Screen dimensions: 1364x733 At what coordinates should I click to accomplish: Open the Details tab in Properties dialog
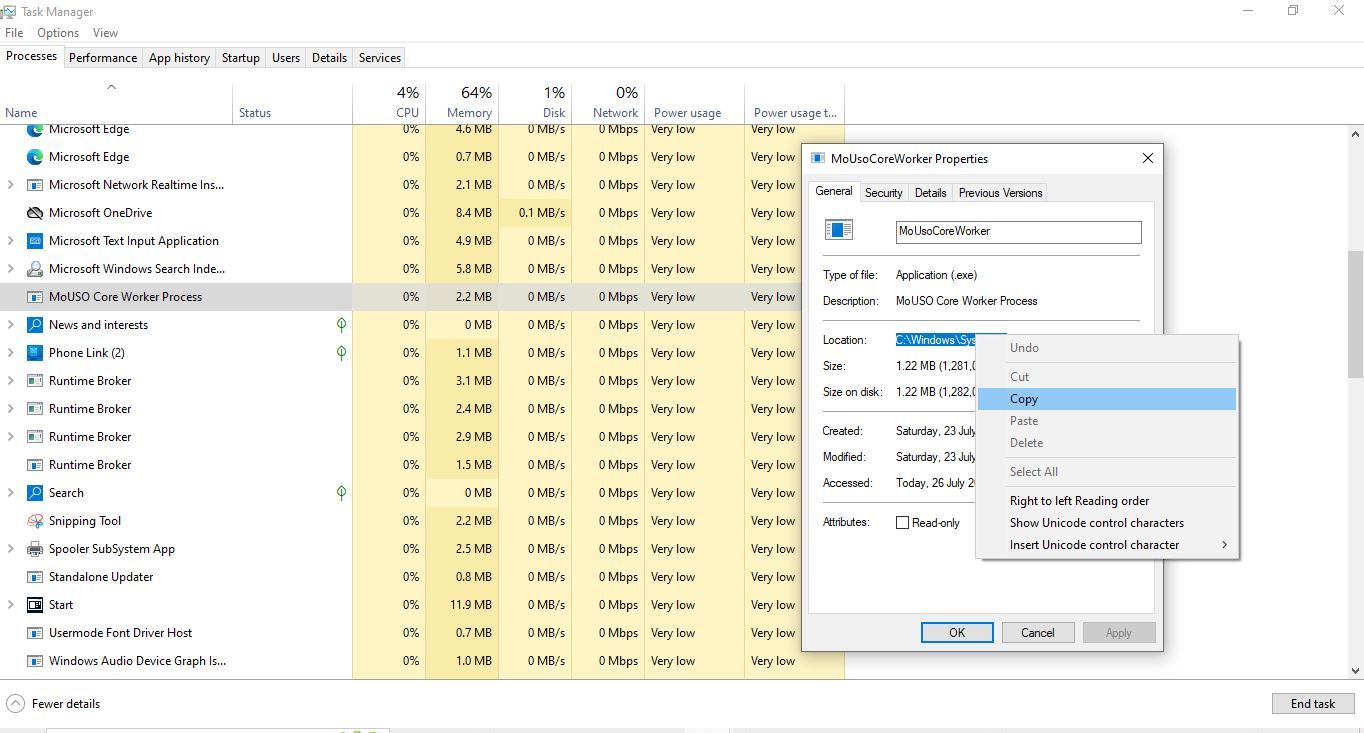point(930,193)
